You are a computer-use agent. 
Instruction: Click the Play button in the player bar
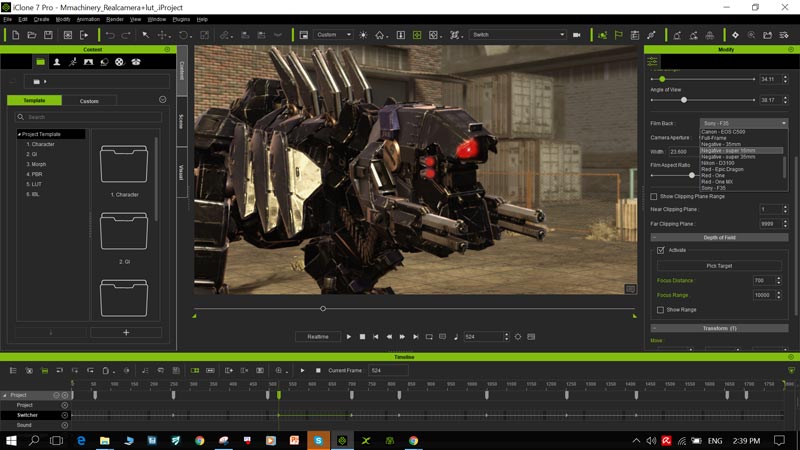tap(348, 337)
